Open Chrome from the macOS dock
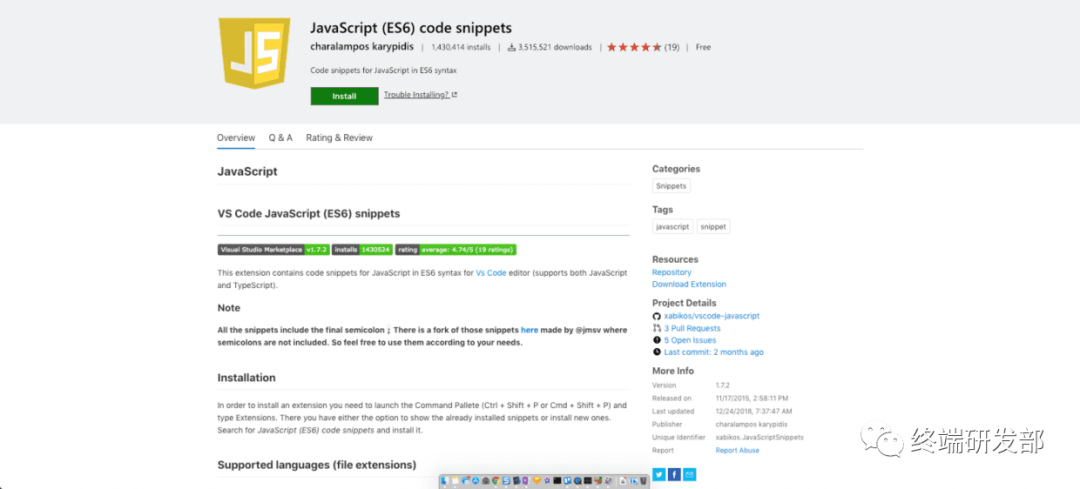The height and width of the screenshot is (489, 1080). pos(496,482)
